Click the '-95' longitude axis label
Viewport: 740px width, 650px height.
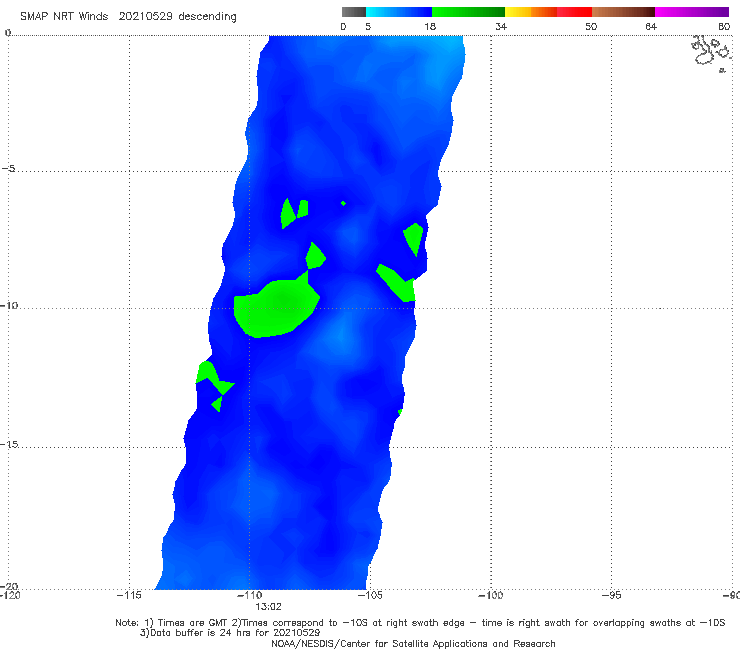pyautogui.click(x=612, y=595)
